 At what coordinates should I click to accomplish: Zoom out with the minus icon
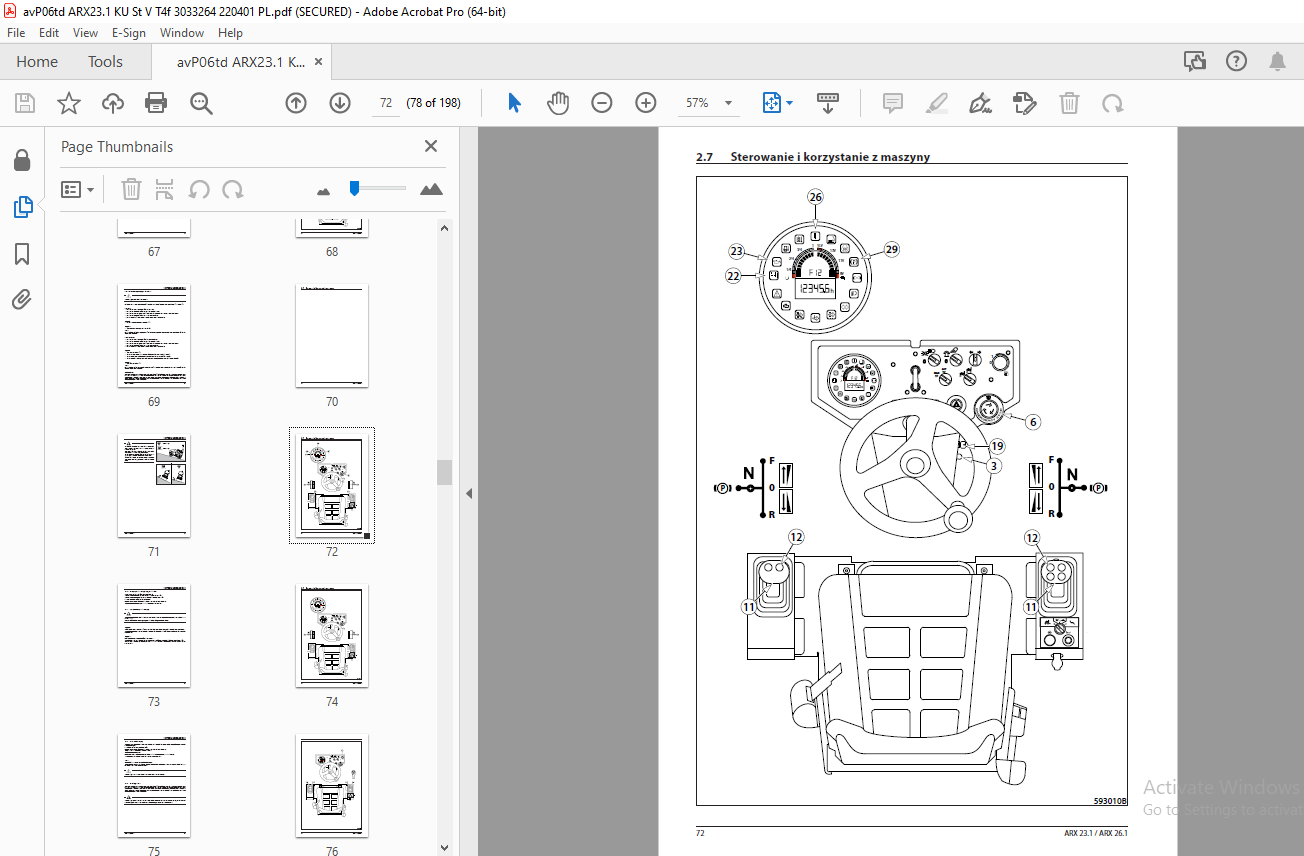(601, 103)
